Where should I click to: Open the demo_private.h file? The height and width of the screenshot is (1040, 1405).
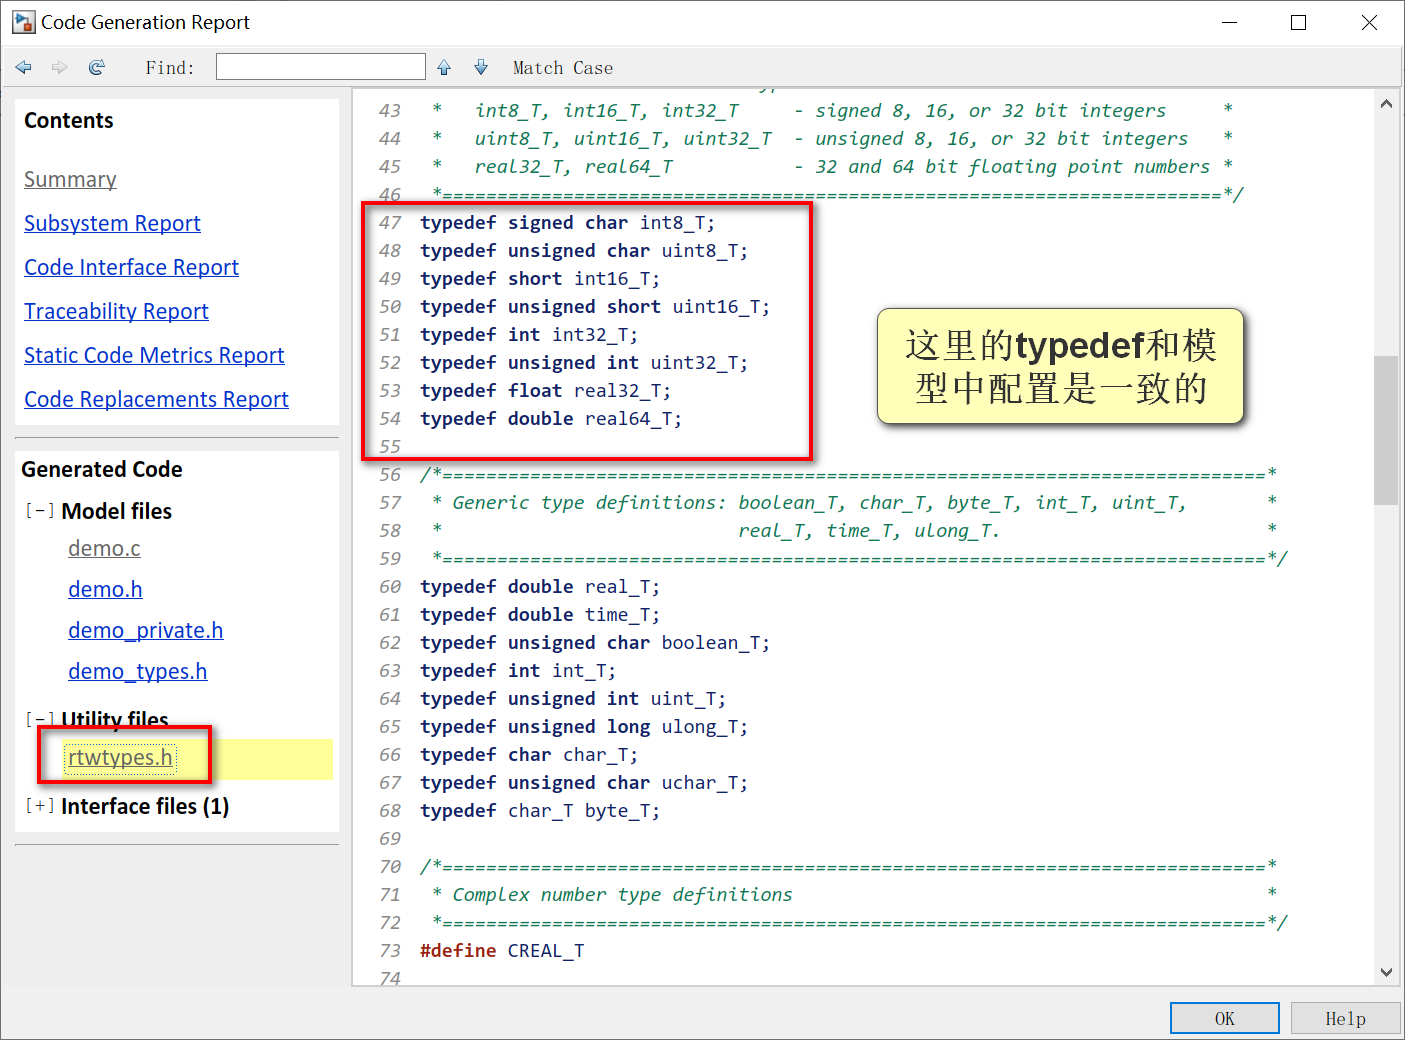coord(145,630)
